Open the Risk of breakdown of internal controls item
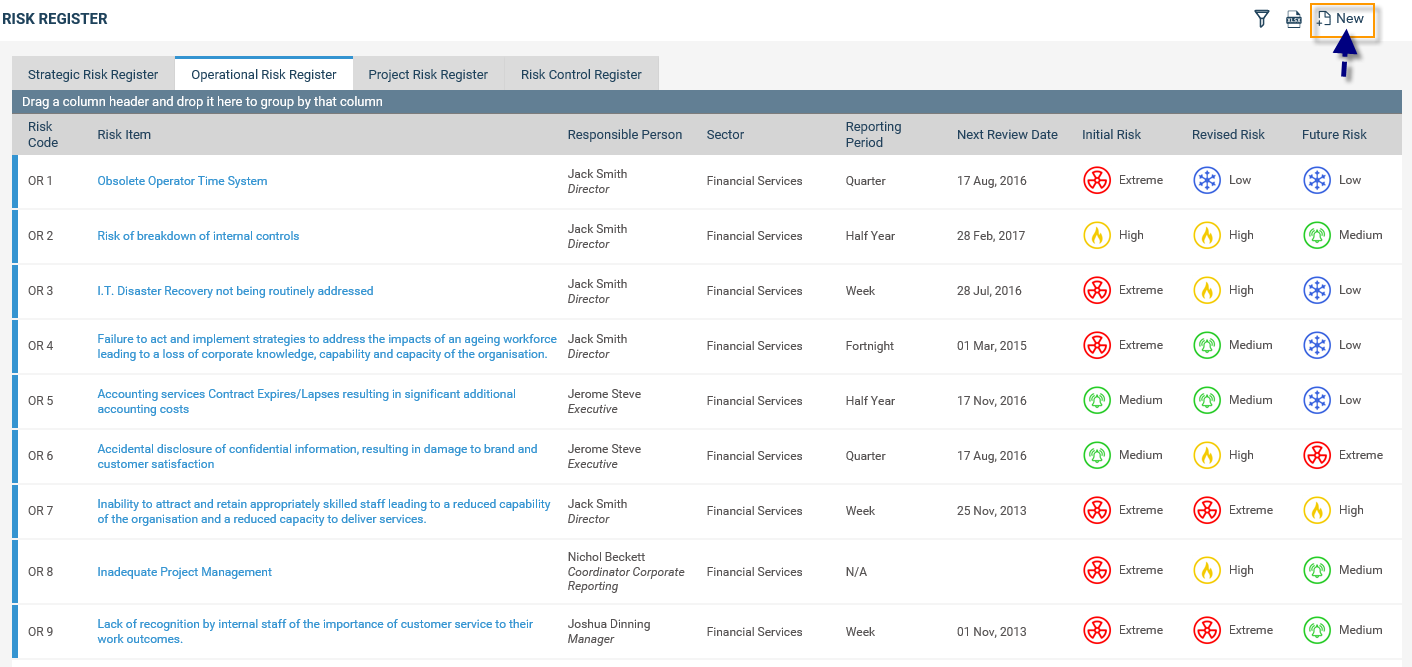This screenshot has height=667, width=1412. tap(198, 235)
